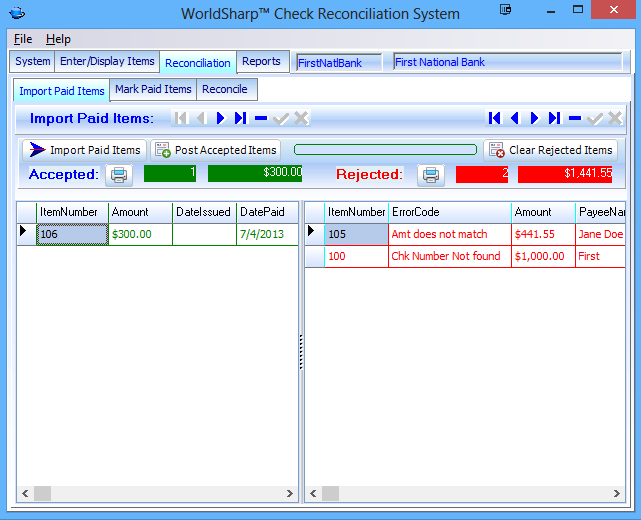Click the Clear Rejected Items button
Viewport: 641px width, 520px height.
[550, 150]
